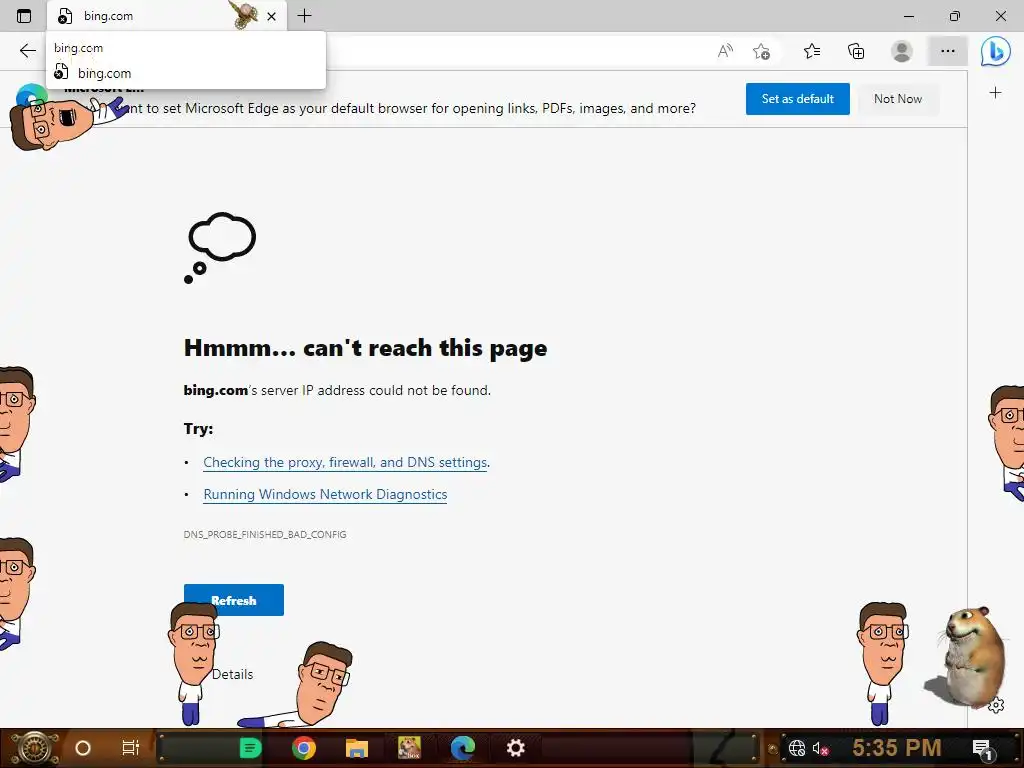Open the hamster box app in taskbar

[409, 748]
